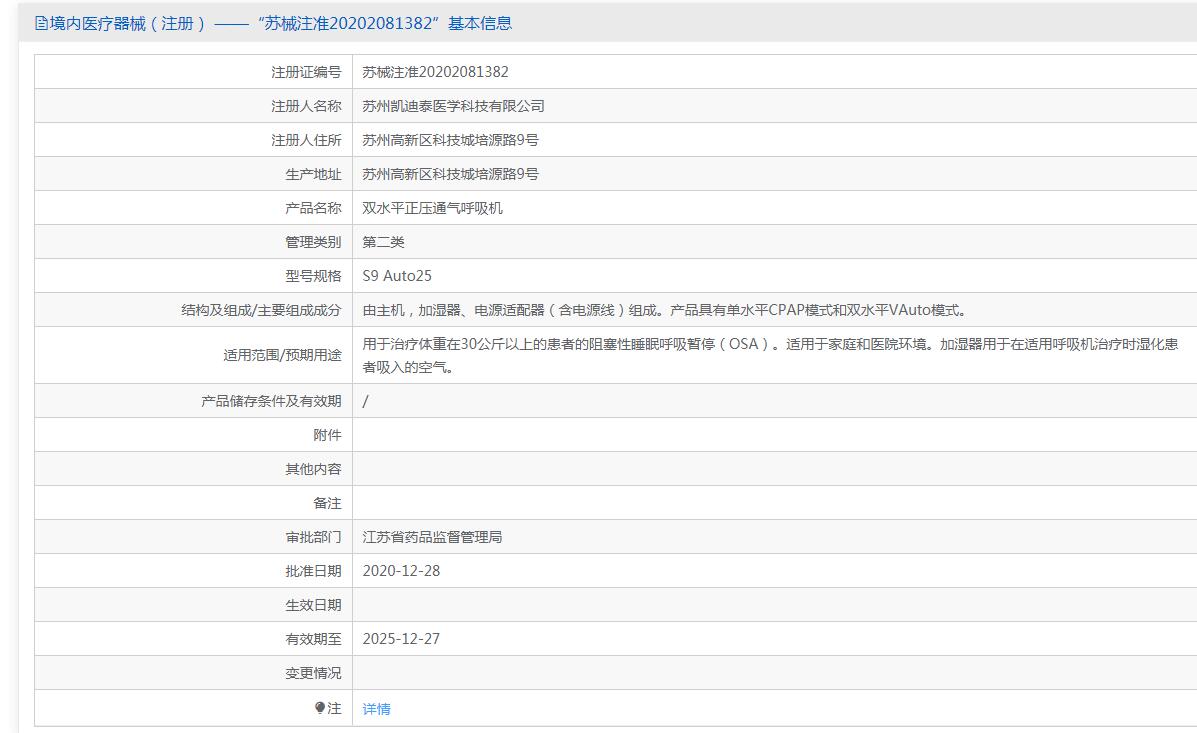Click the 适用范围/预期用途 label
The image size is (1197, 733).
282,355
